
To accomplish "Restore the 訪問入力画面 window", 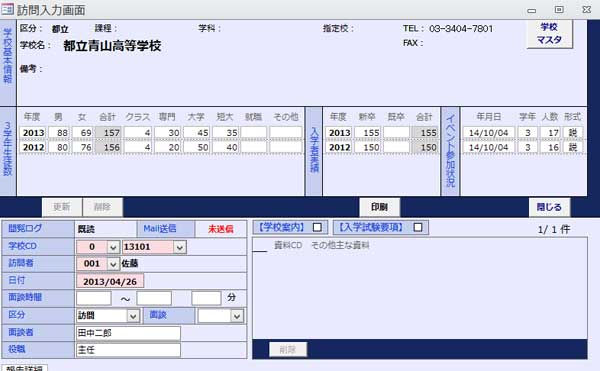I will coord(559,10).
